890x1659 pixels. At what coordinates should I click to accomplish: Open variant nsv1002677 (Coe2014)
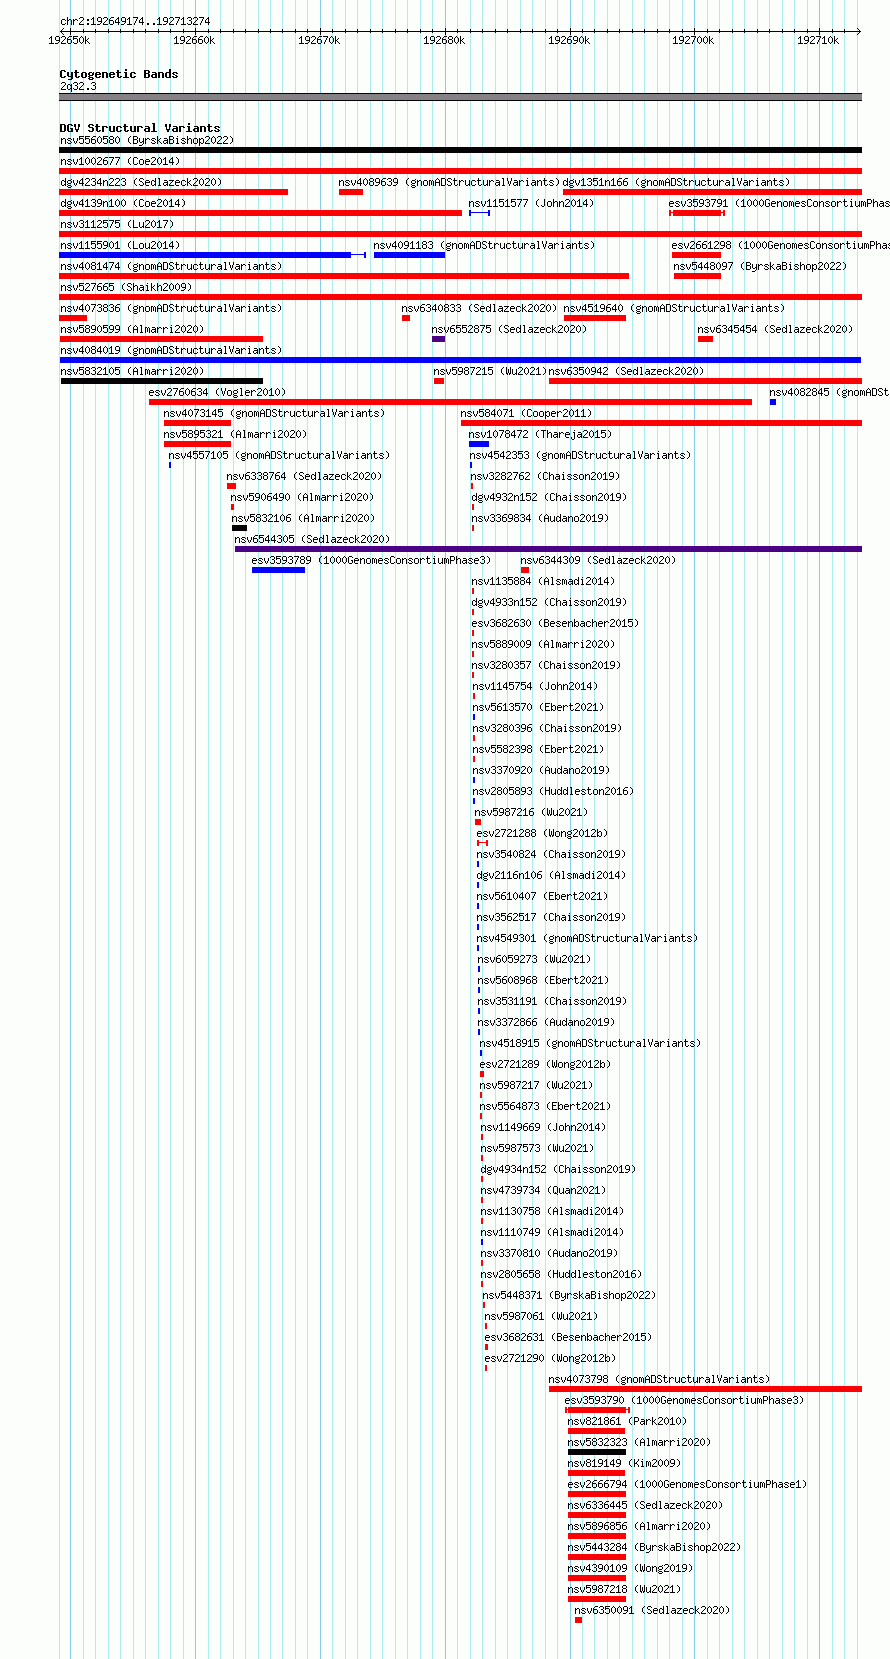120,162
